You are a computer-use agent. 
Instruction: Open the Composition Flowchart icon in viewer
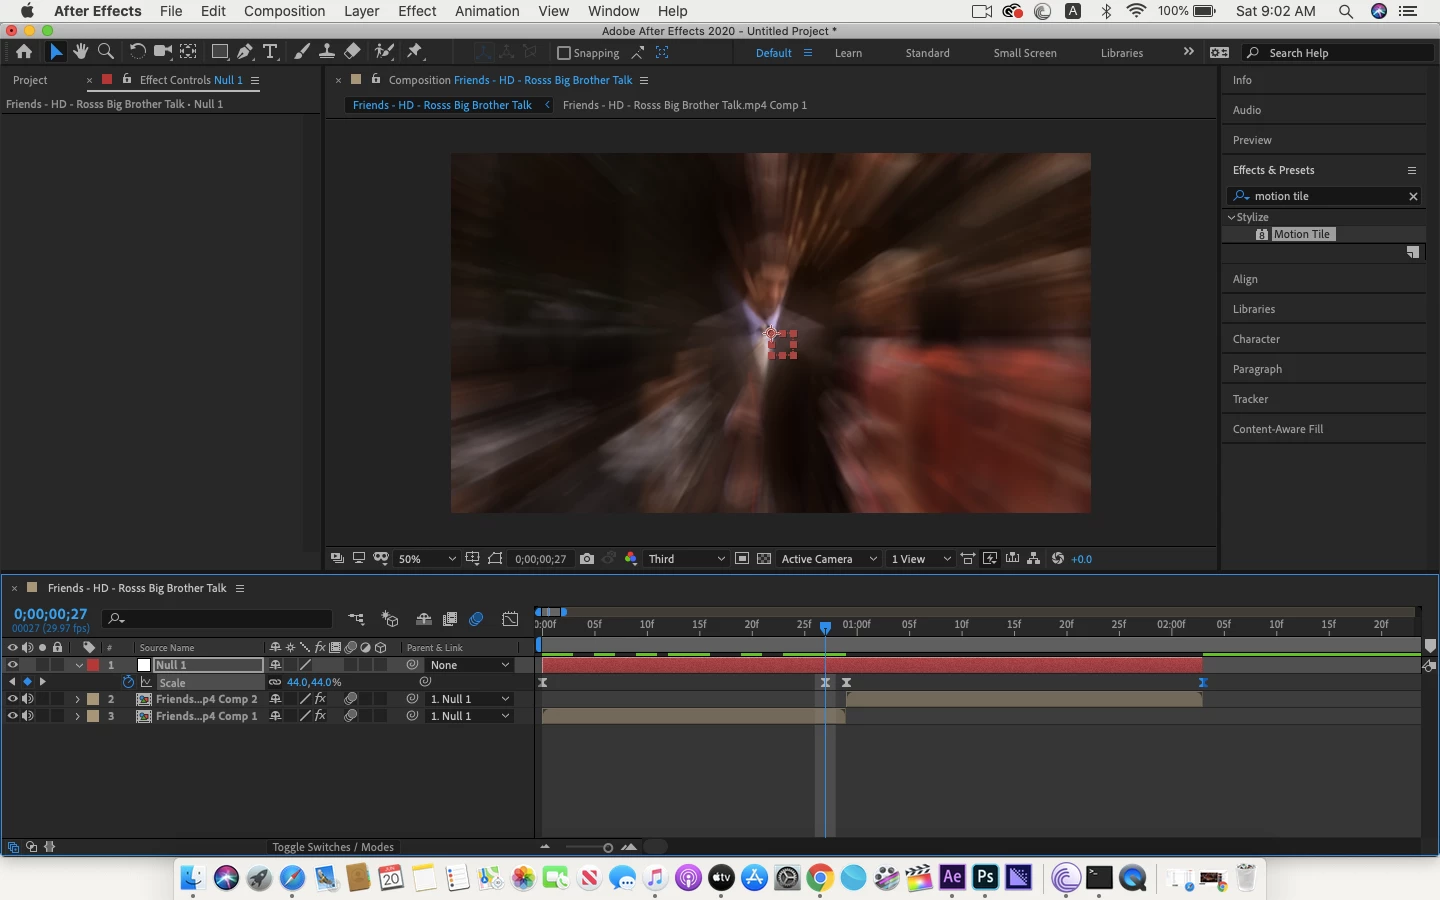coord(1034,559)
